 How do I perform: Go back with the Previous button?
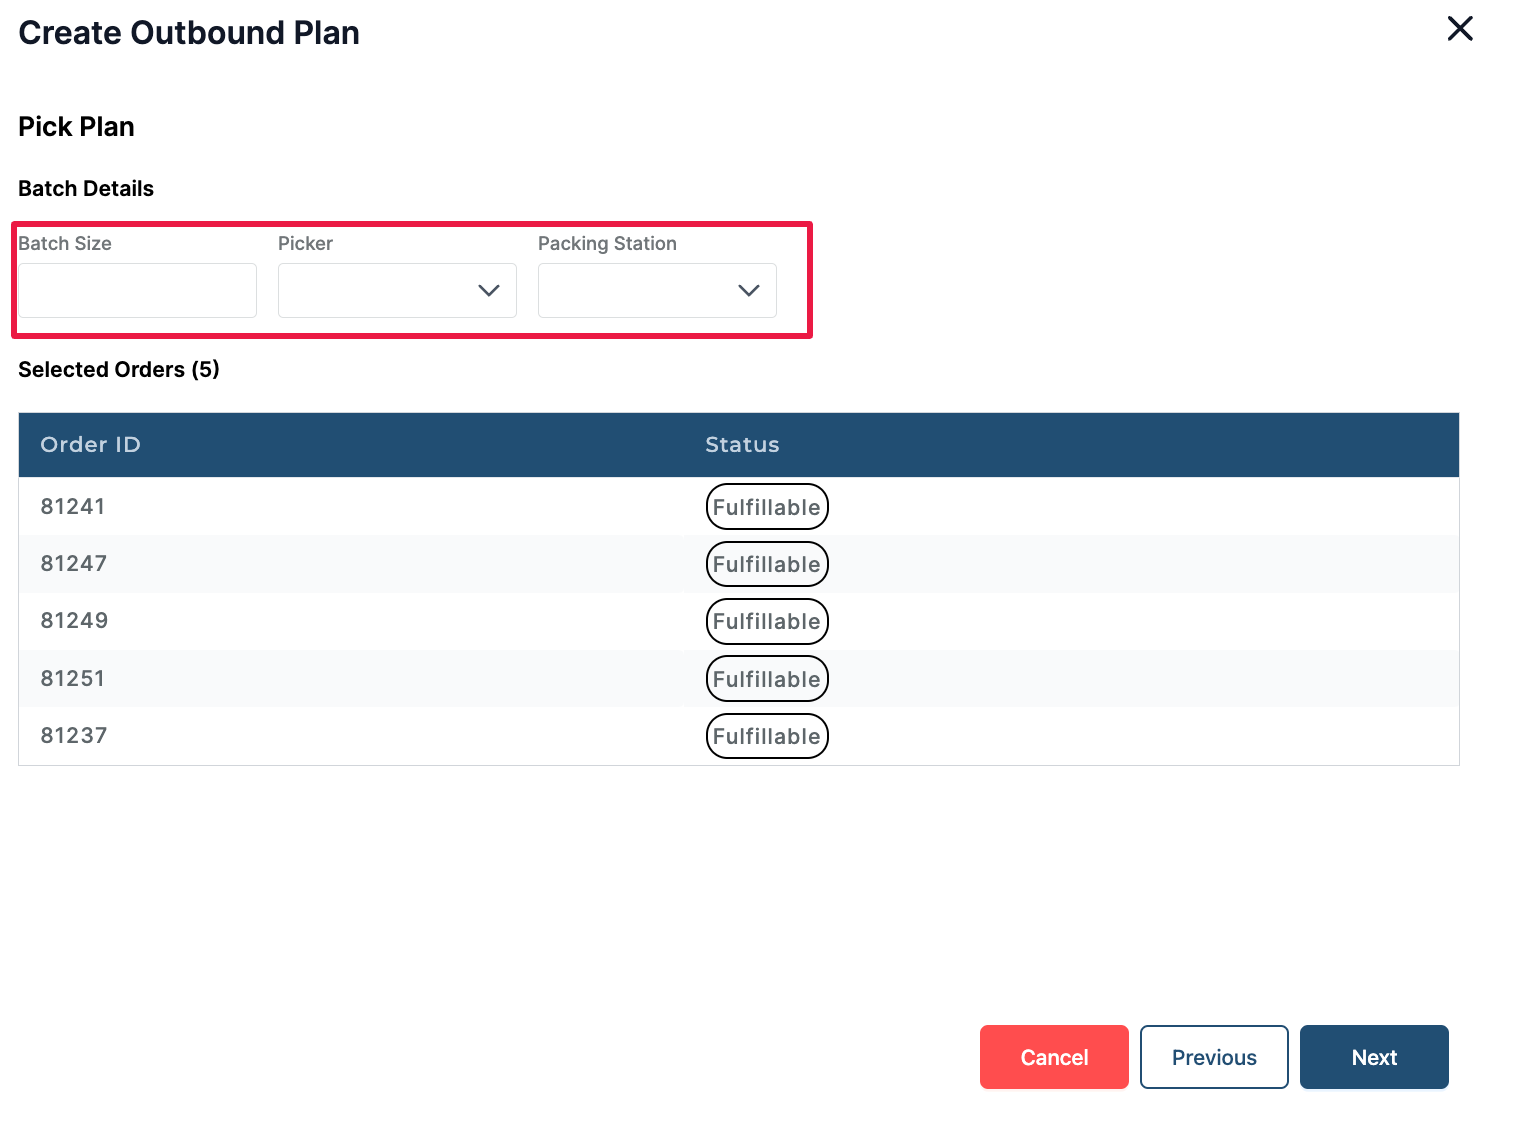(1213, 1057)
